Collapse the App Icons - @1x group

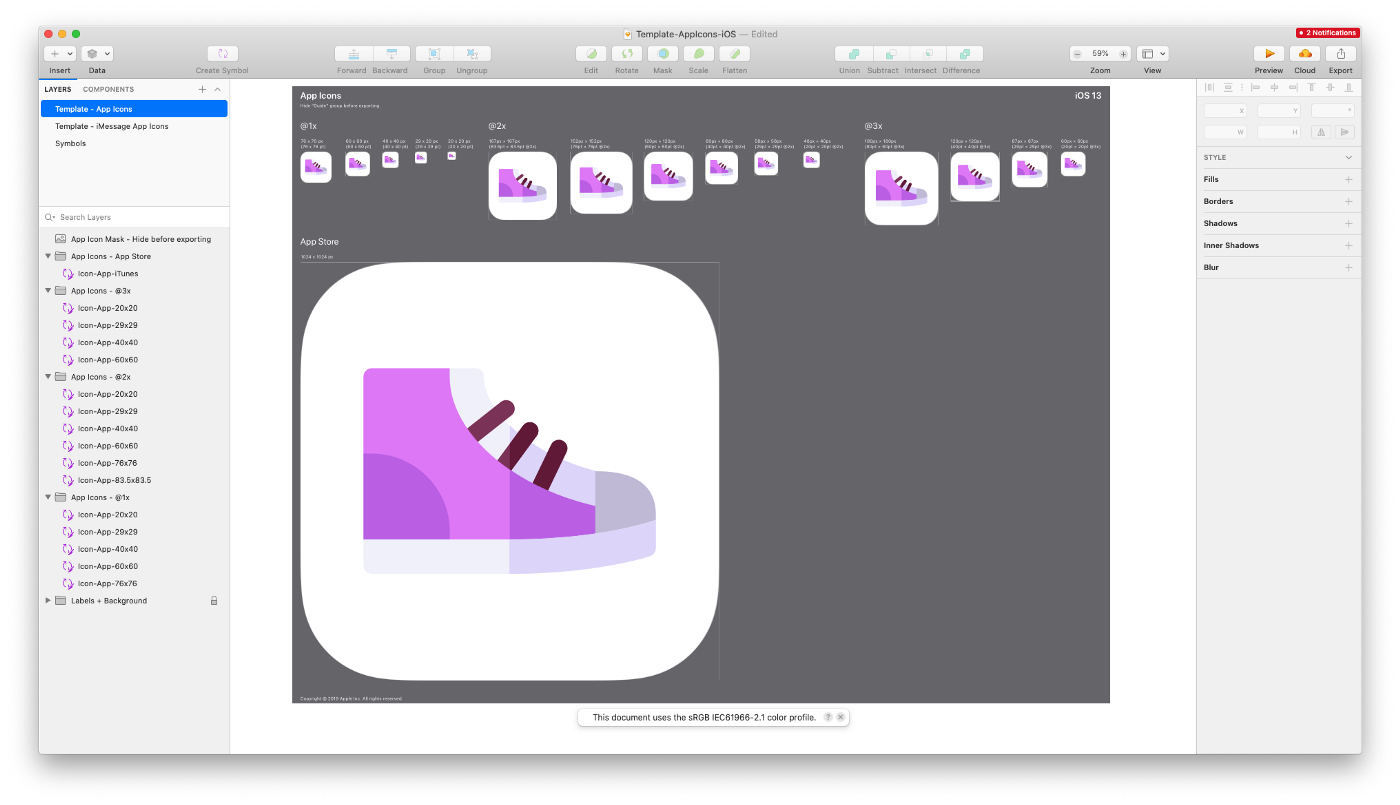(x=48, y=497)
